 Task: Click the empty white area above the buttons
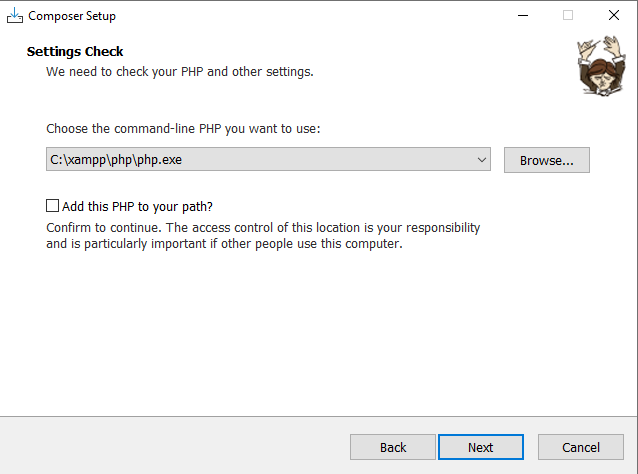(x=319, y=340)
